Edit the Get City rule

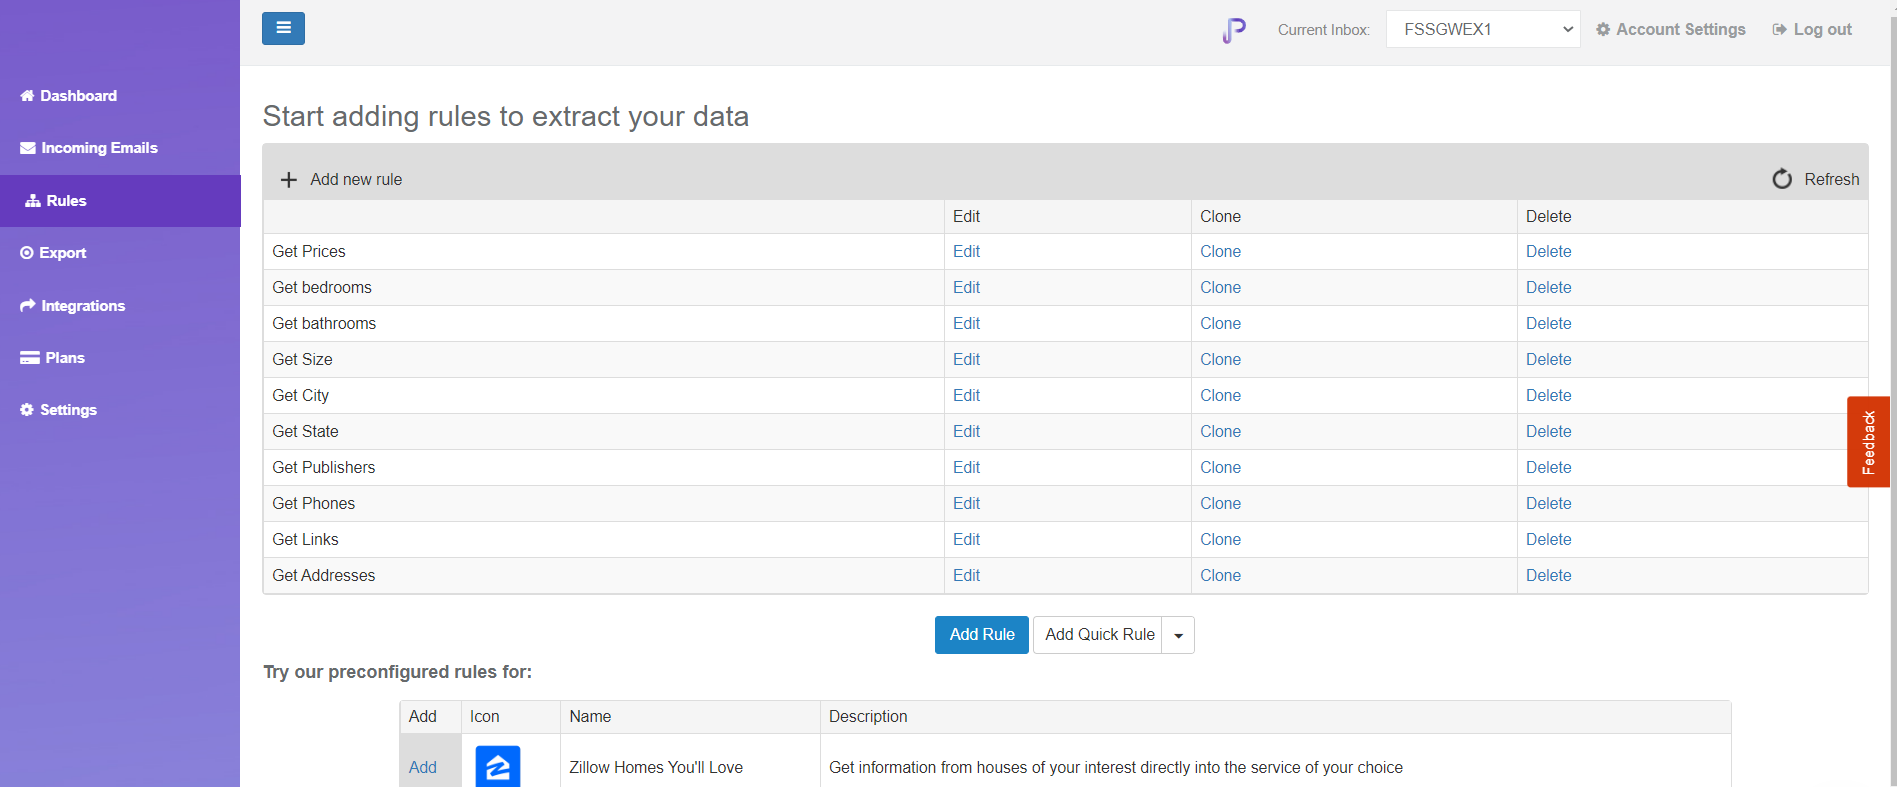966,396
